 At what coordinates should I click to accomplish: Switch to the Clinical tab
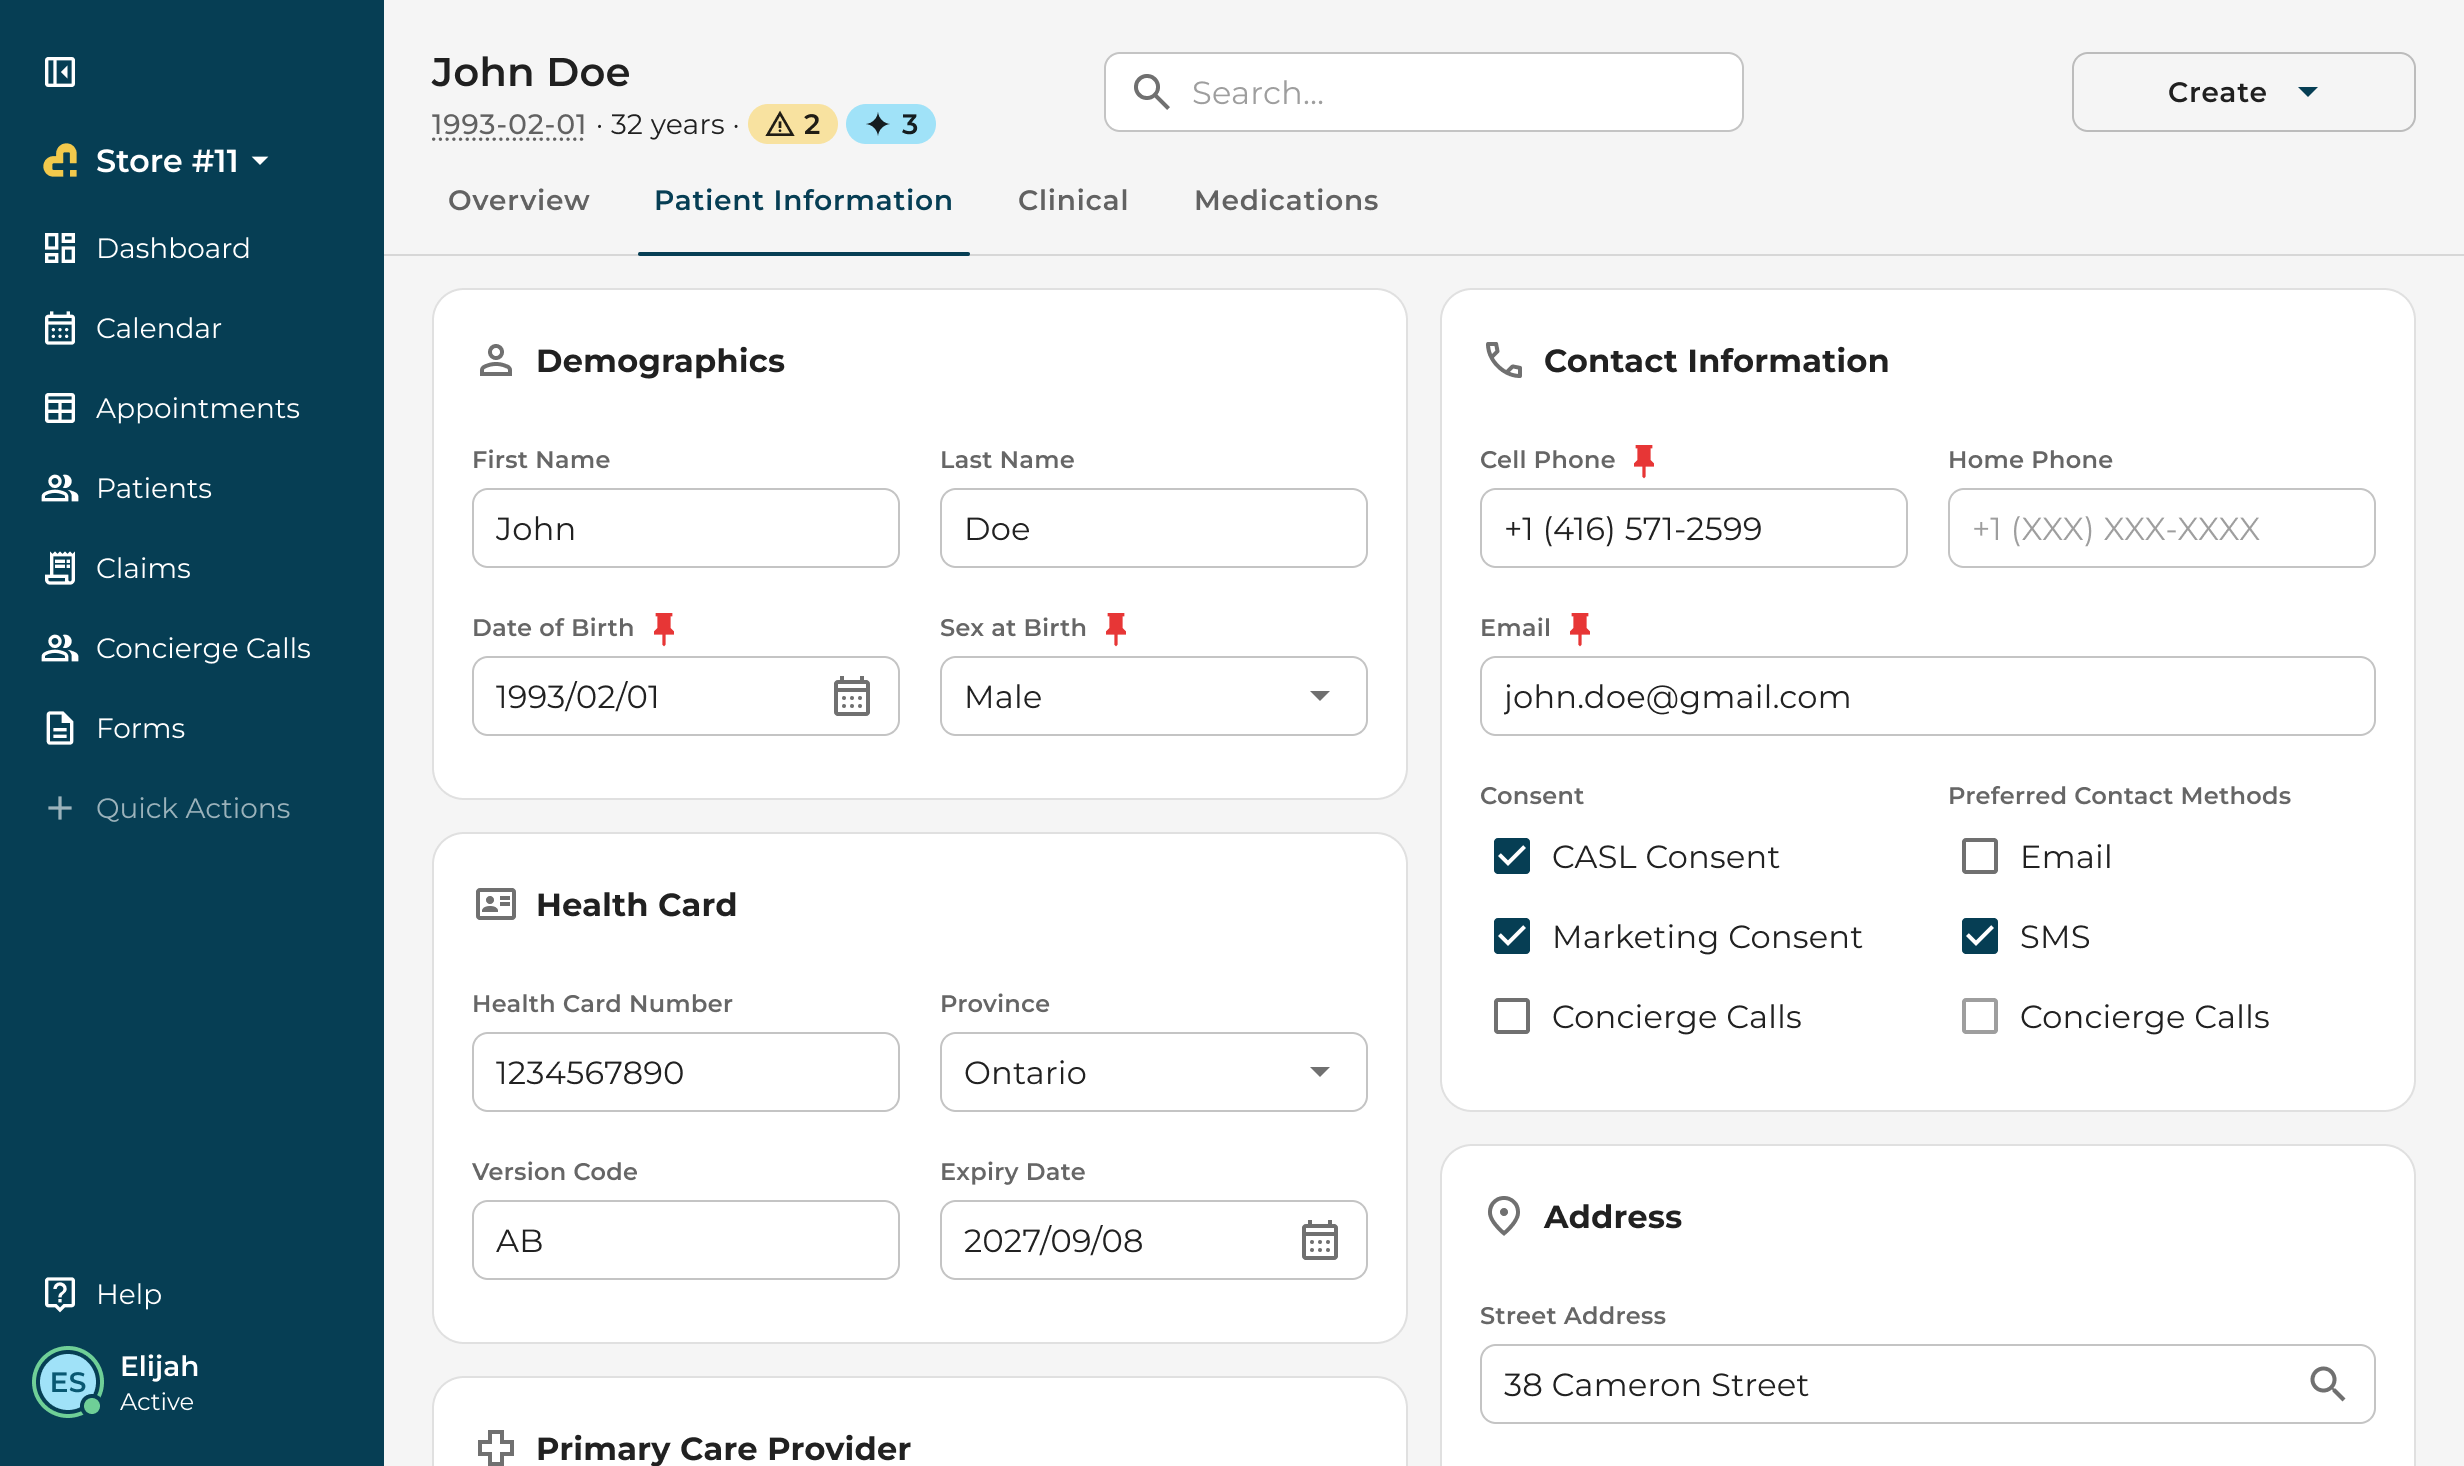click(x=1073, y=200)
